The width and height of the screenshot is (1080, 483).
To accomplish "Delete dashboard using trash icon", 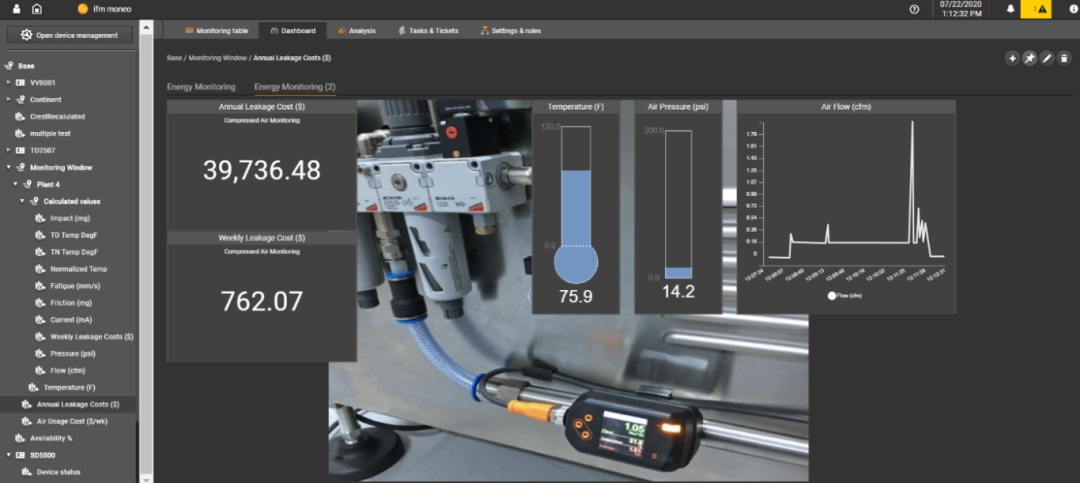I will click(x=1064, y=59).
